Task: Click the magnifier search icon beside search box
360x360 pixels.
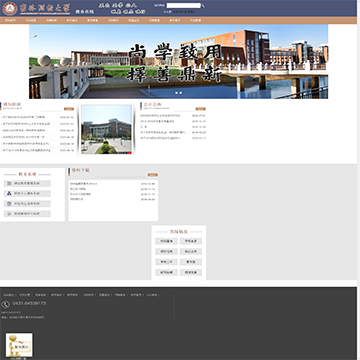Action: 203,6
